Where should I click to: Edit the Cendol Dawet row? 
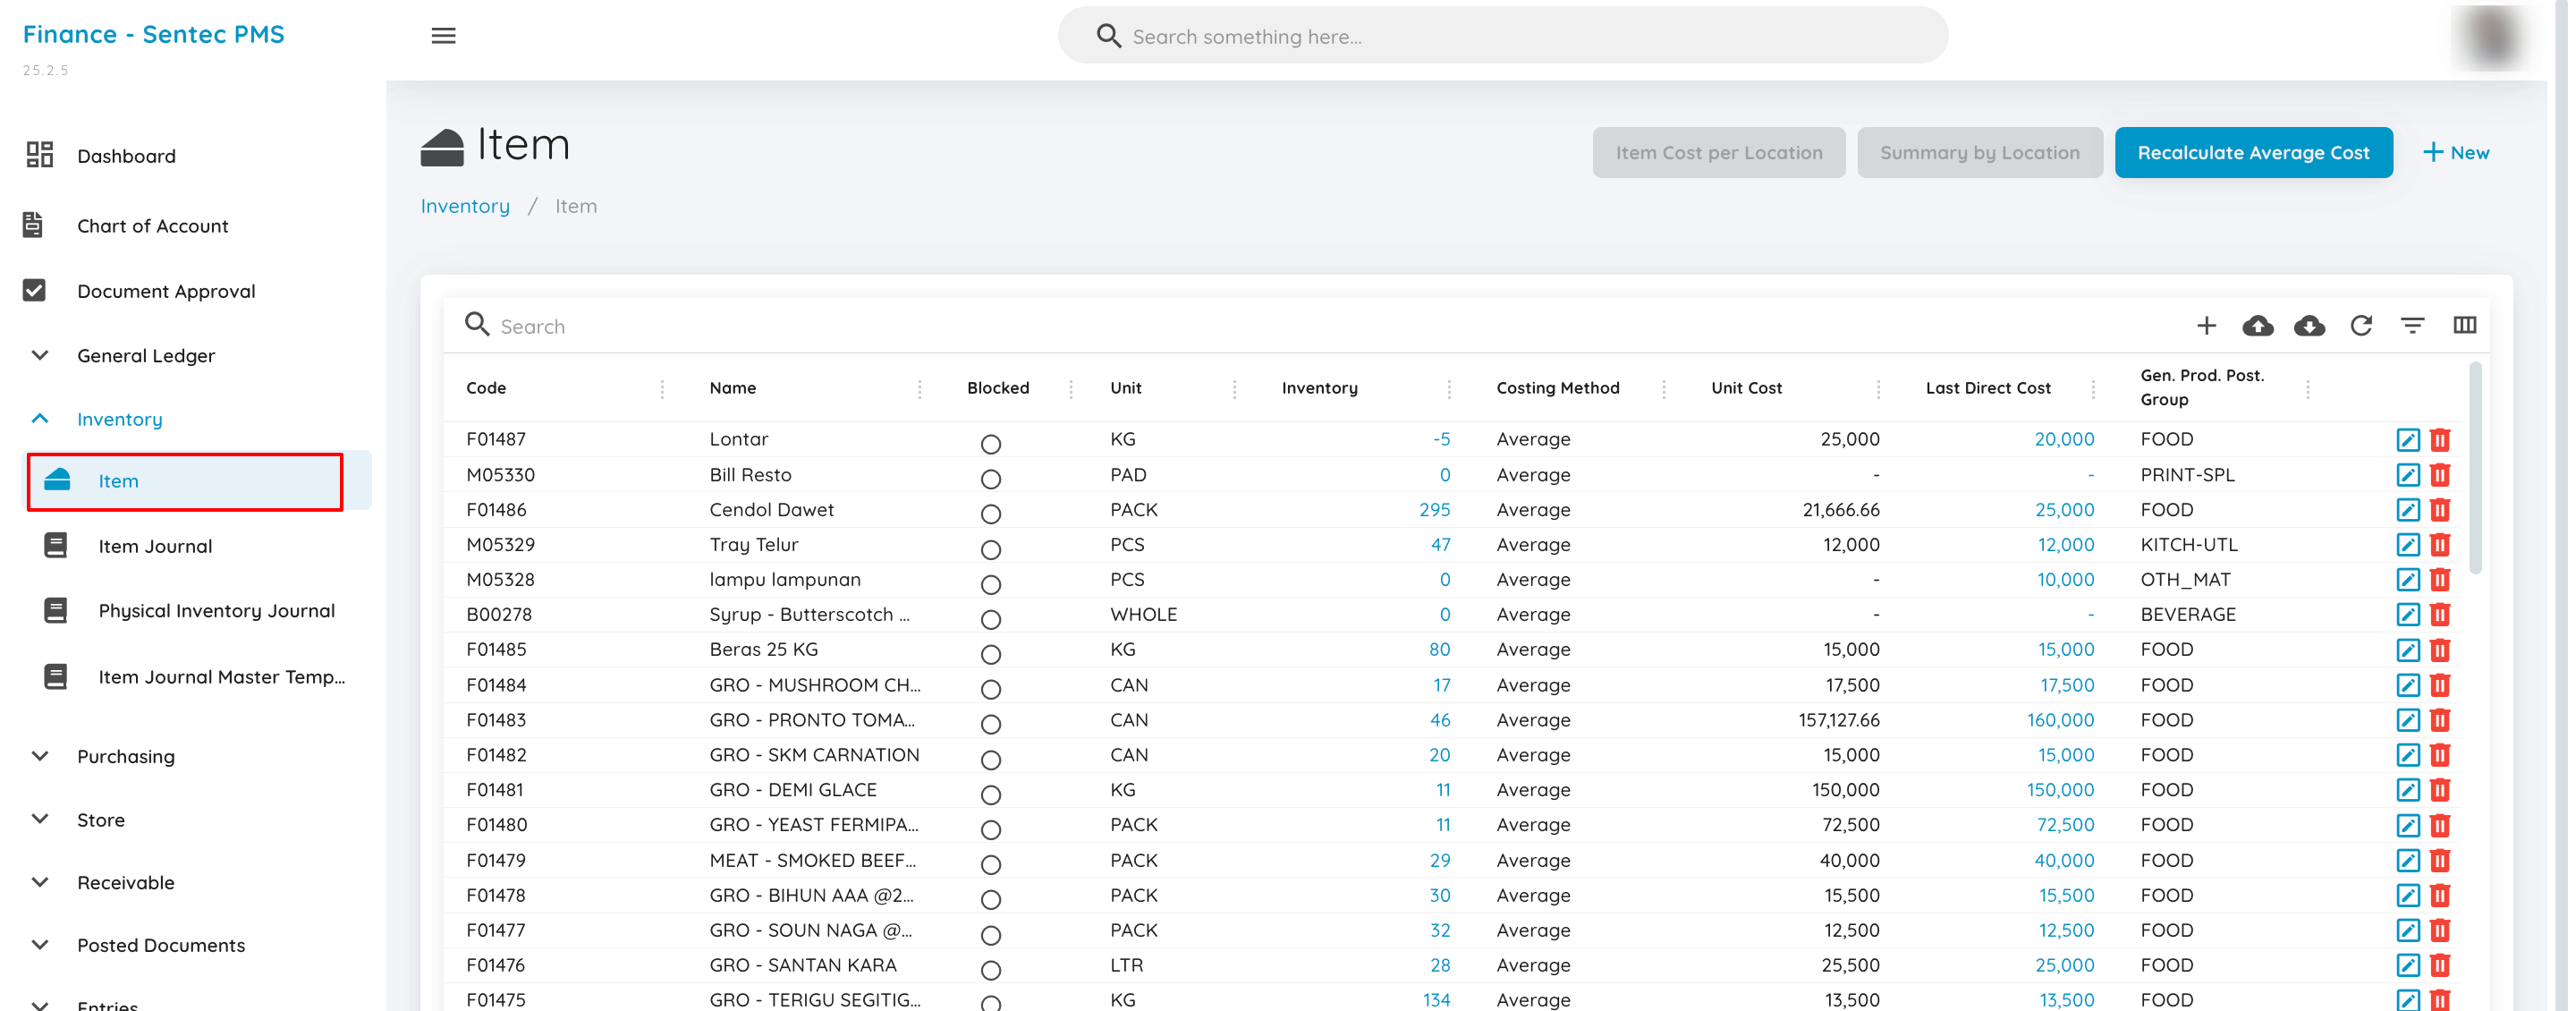[2407, 510]
